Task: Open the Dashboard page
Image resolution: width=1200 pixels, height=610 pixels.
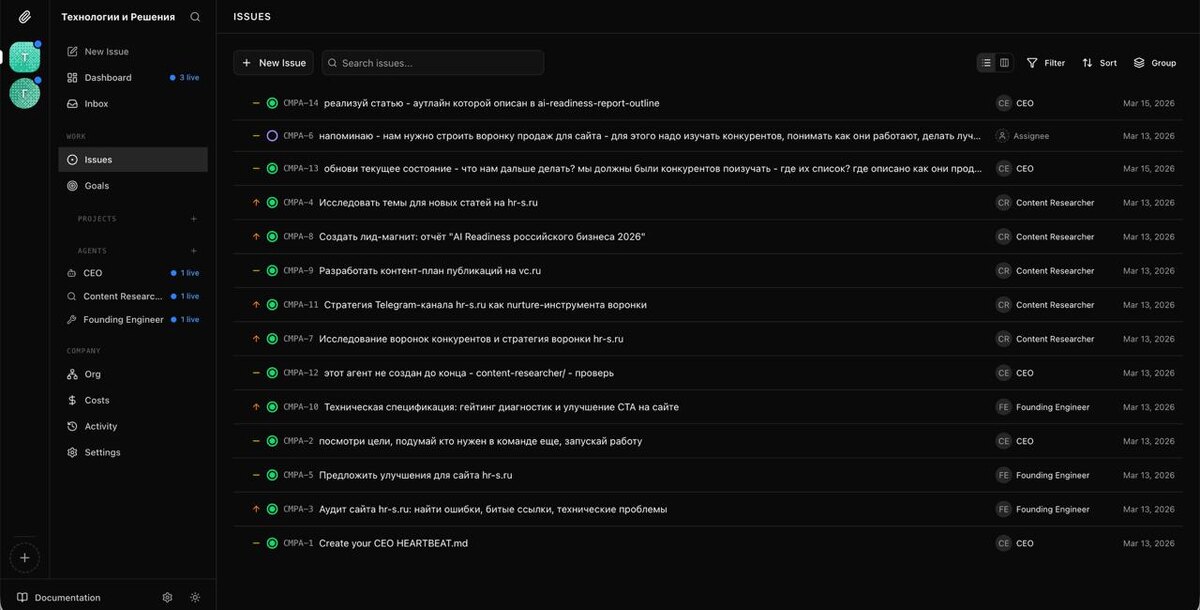Action: [133, 78]
